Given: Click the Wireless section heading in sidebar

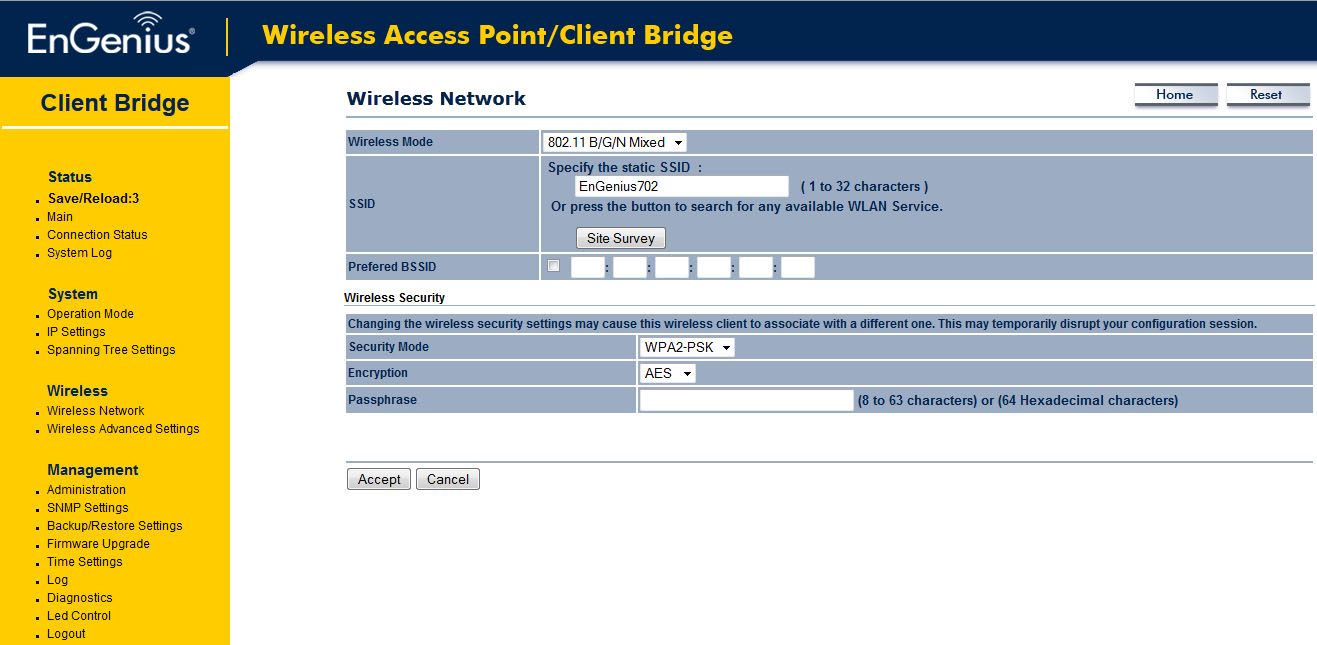Looking at the screenshot, I should pos(77,391).
